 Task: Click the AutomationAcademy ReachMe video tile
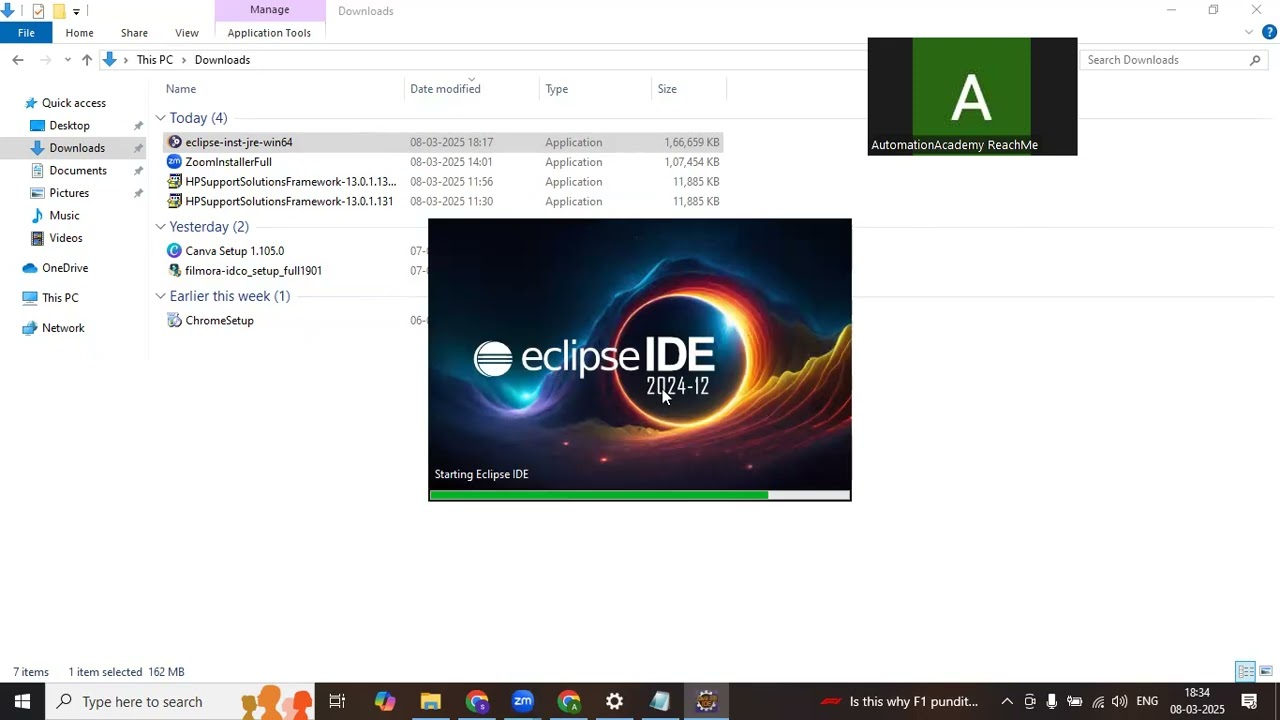(x=972, y=96)
